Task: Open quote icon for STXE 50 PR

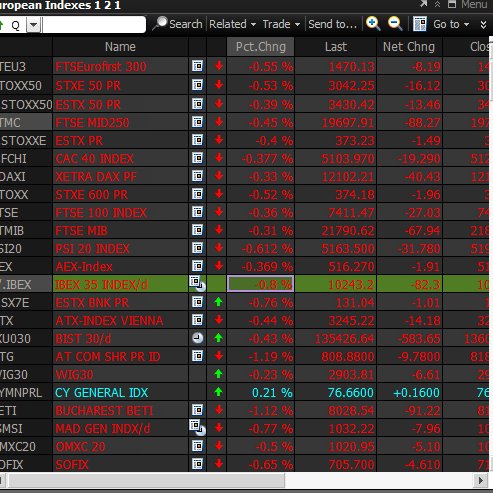Action: [x=197, y=85]
